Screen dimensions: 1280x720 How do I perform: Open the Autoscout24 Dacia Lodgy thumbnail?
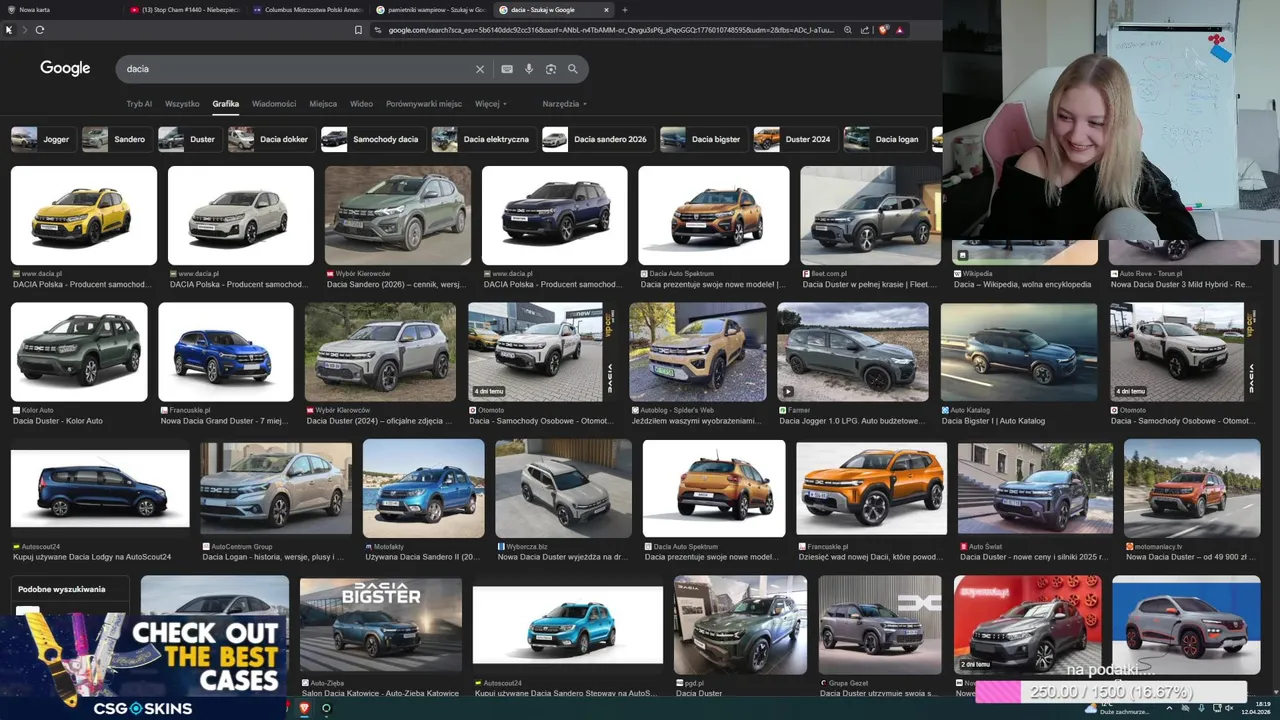coord(100,489)
